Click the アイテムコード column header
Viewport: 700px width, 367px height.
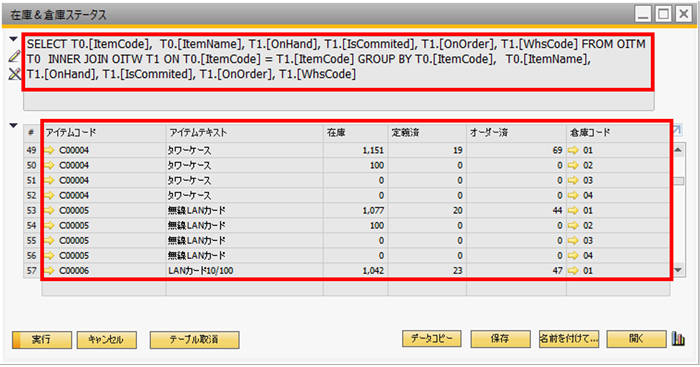(x=104, y=133)
